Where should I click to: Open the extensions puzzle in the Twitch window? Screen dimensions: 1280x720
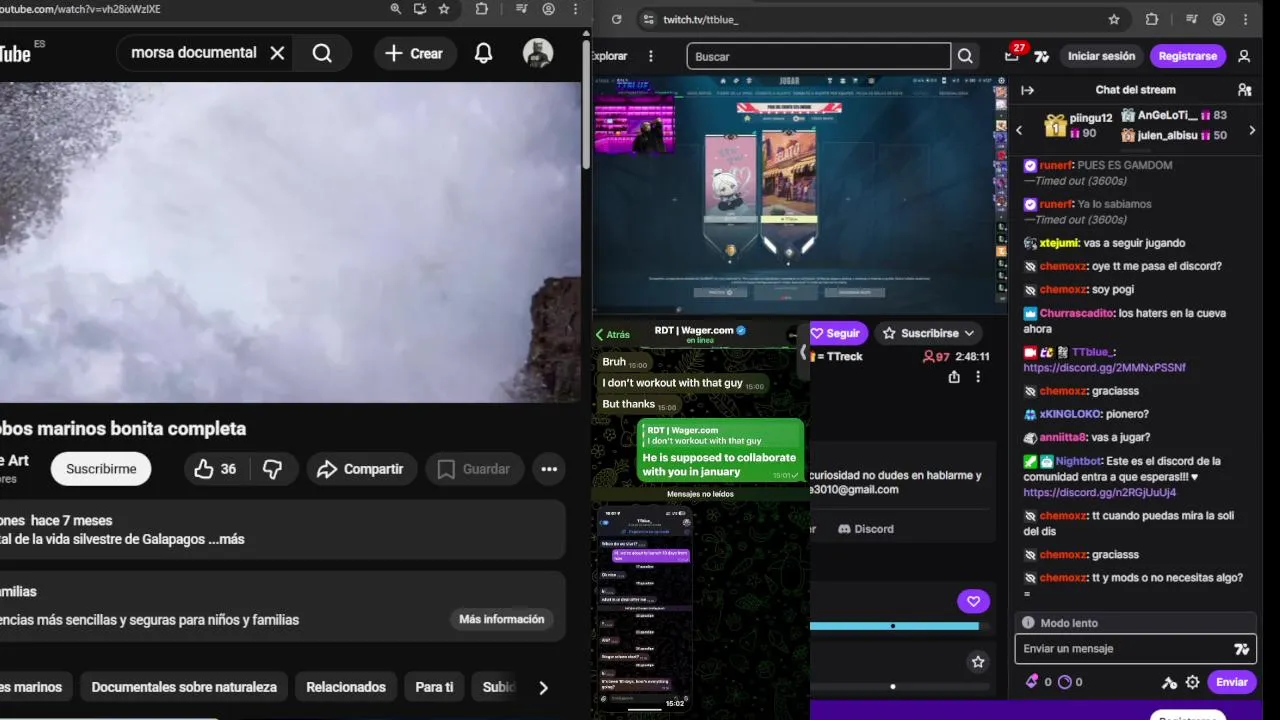[1151, 19]
